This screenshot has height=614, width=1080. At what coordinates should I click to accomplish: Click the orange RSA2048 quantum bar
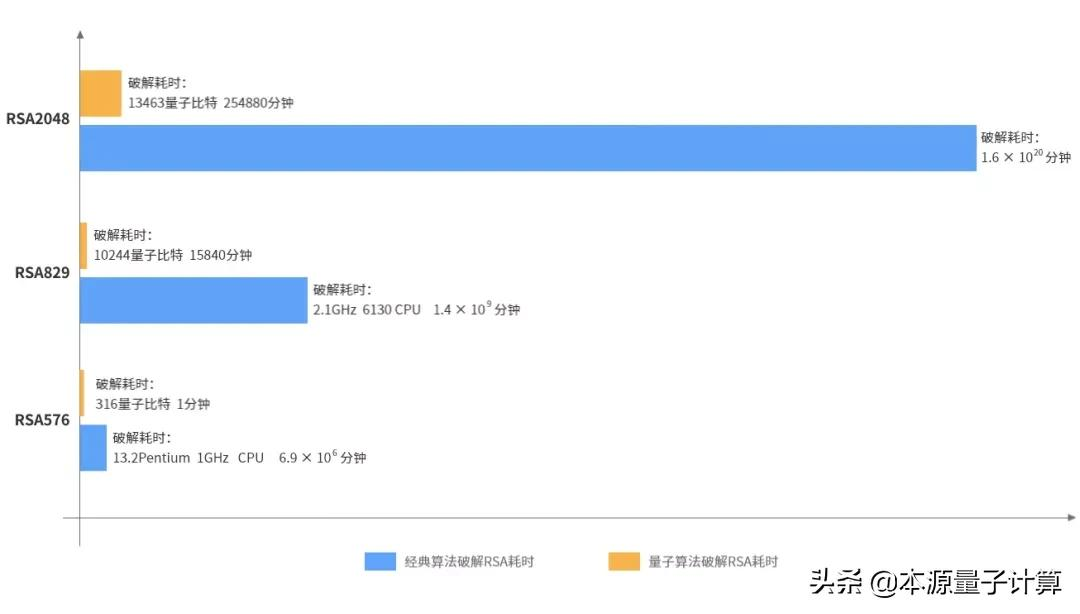pos(101,93)
